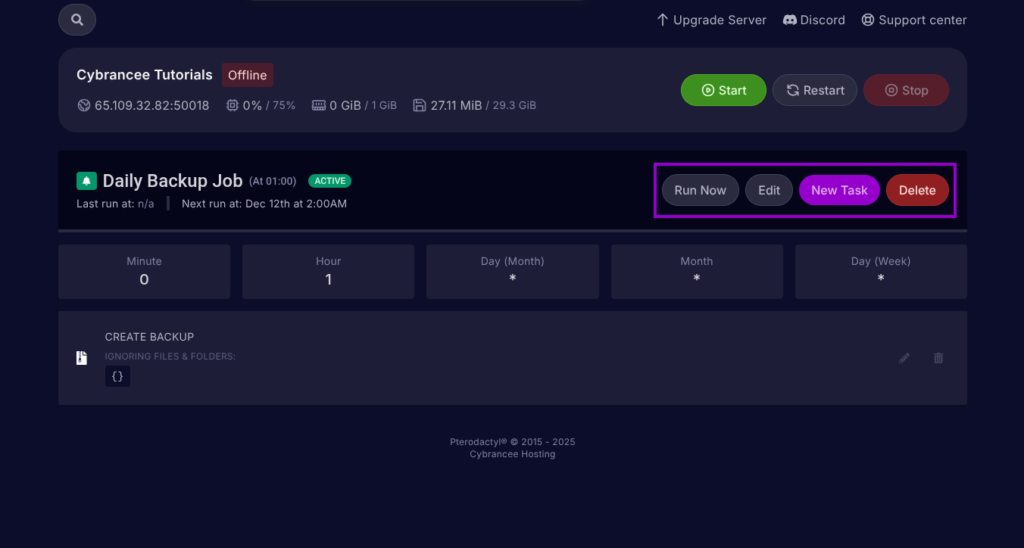
Task: Click the pencil icon on Create Backup task
Action: tap(904, 358)
